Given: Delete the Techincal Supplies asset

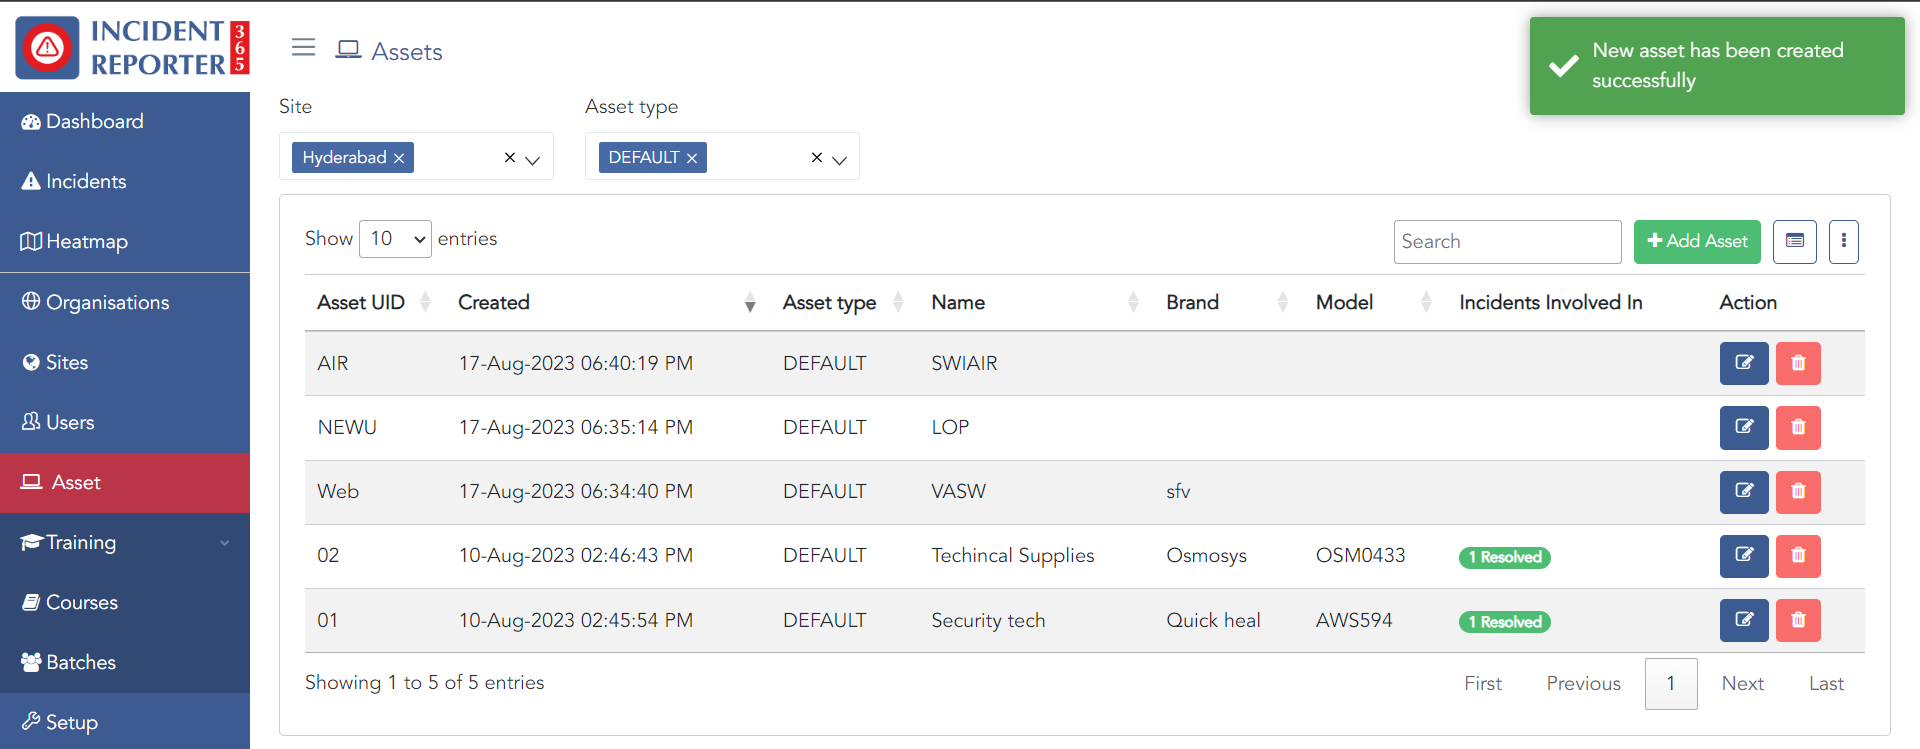Looking at the screenshot, I should pyautogui.click(x=1797, y=555).
